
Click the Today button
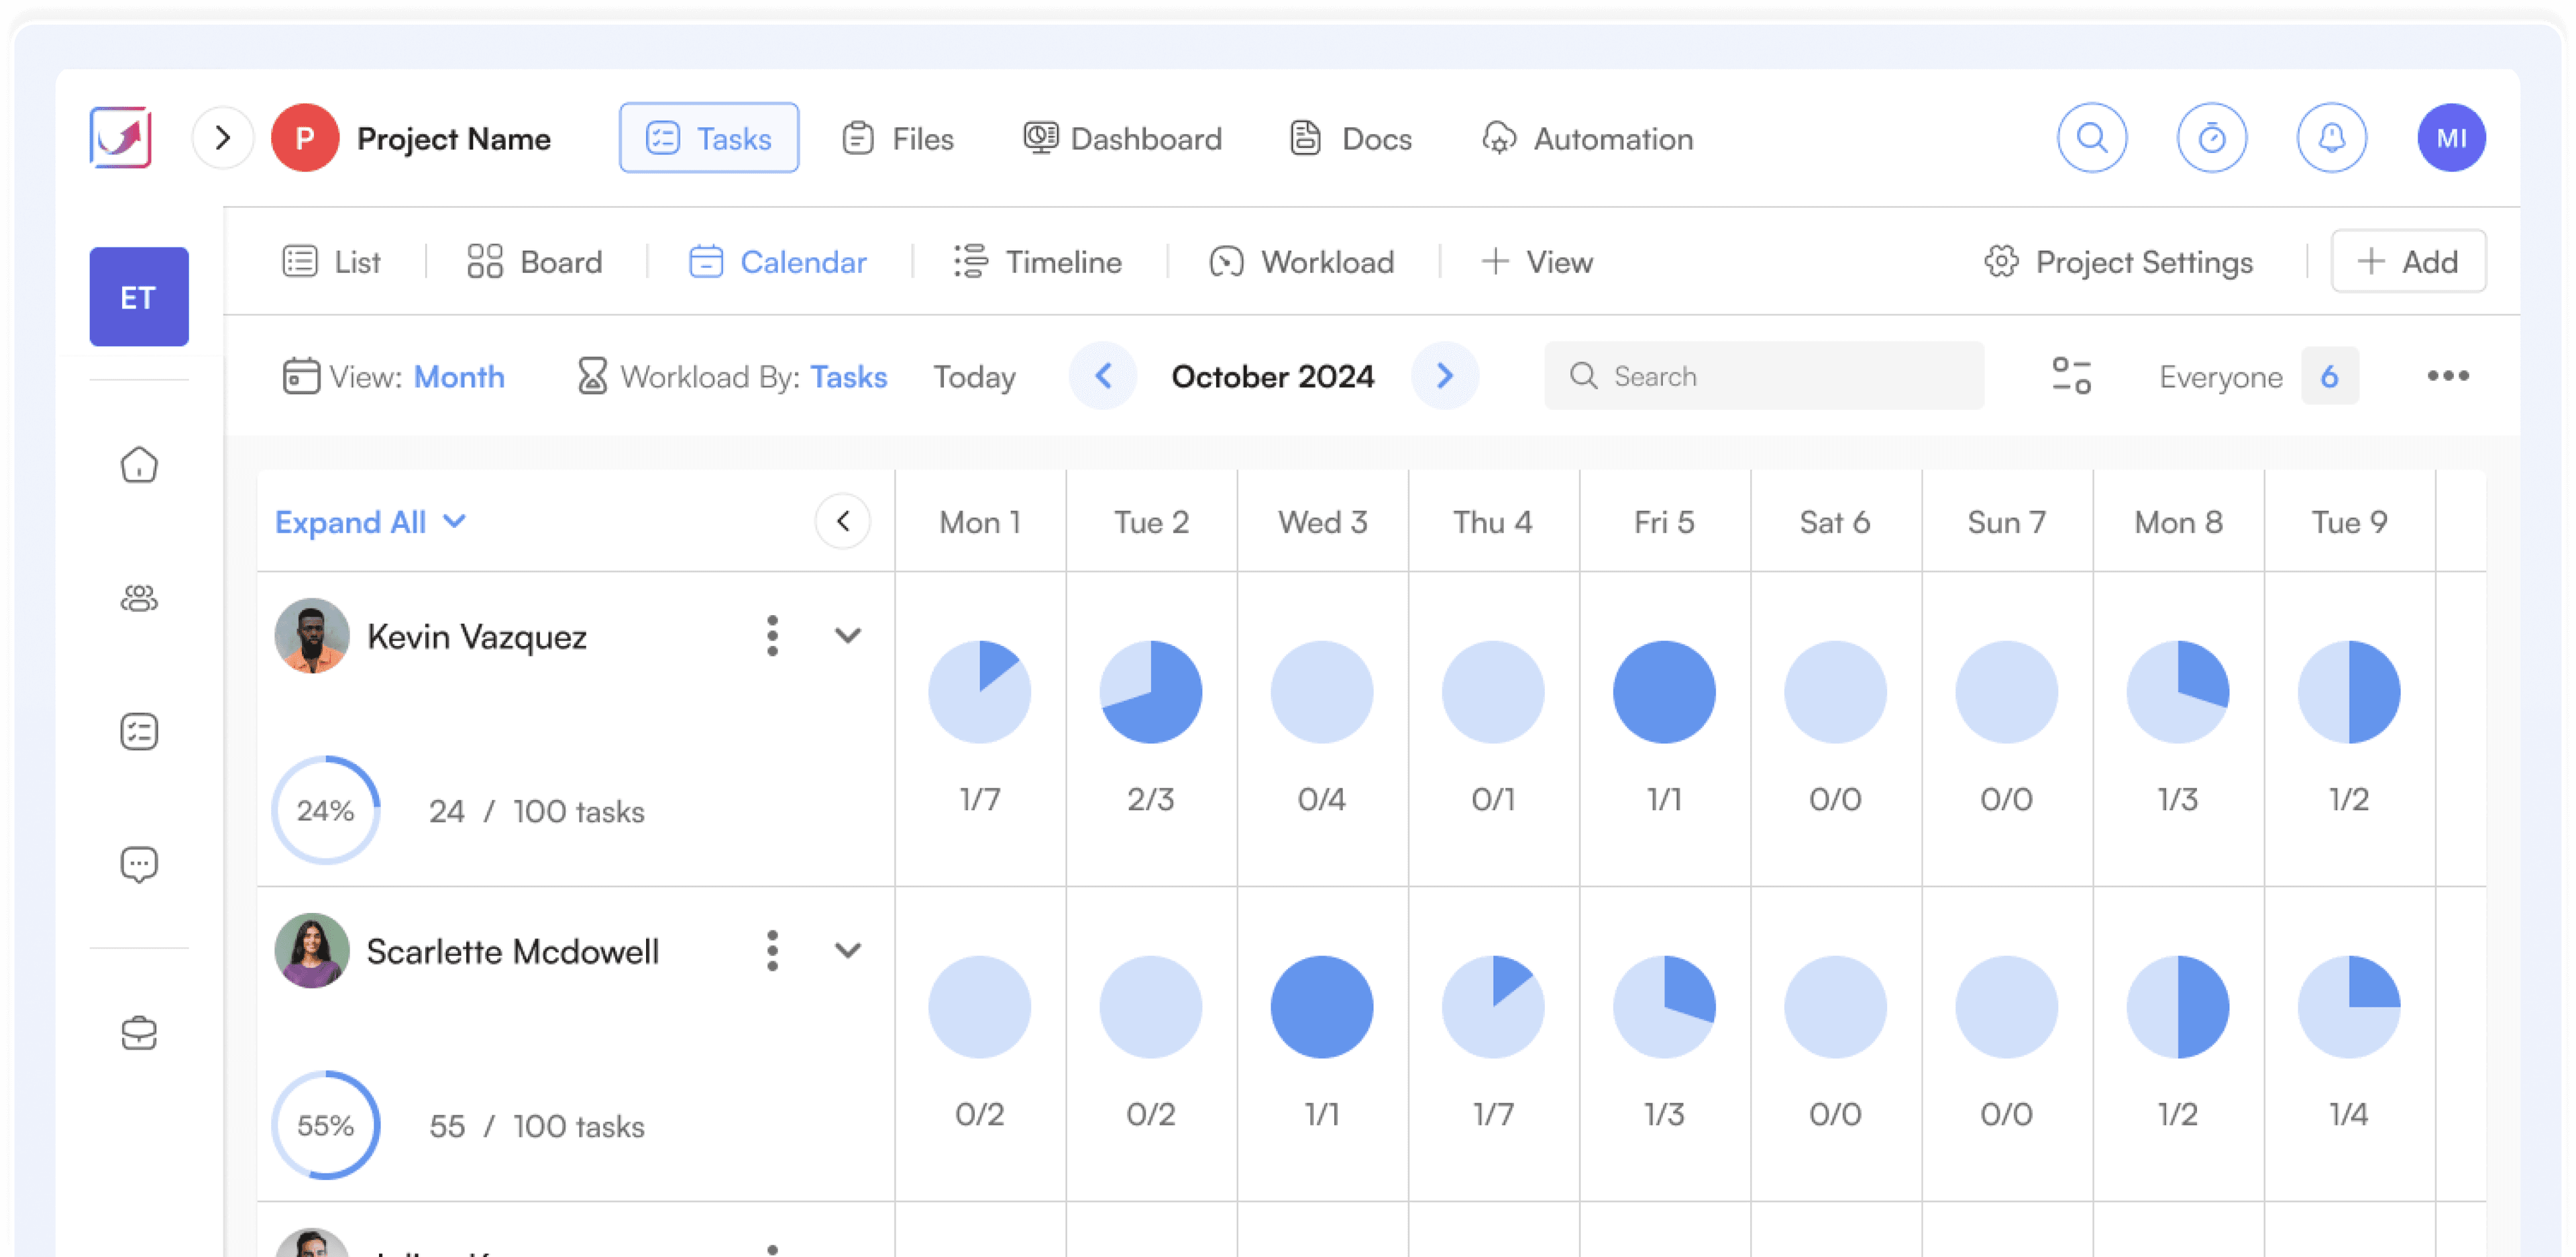[974, 377]
